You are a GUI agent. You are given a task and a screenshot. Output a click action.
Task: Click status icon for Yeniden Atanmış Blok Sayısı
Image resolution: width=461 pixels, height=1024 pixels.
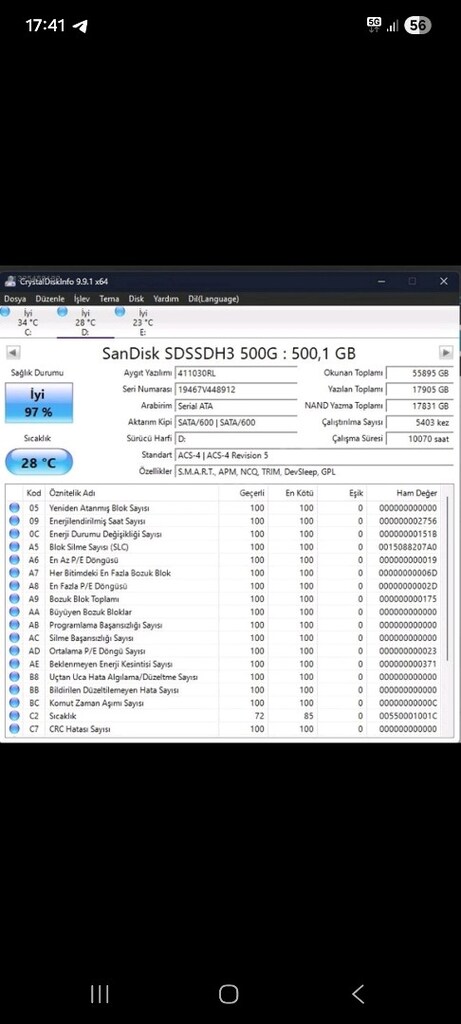point(14,508)
